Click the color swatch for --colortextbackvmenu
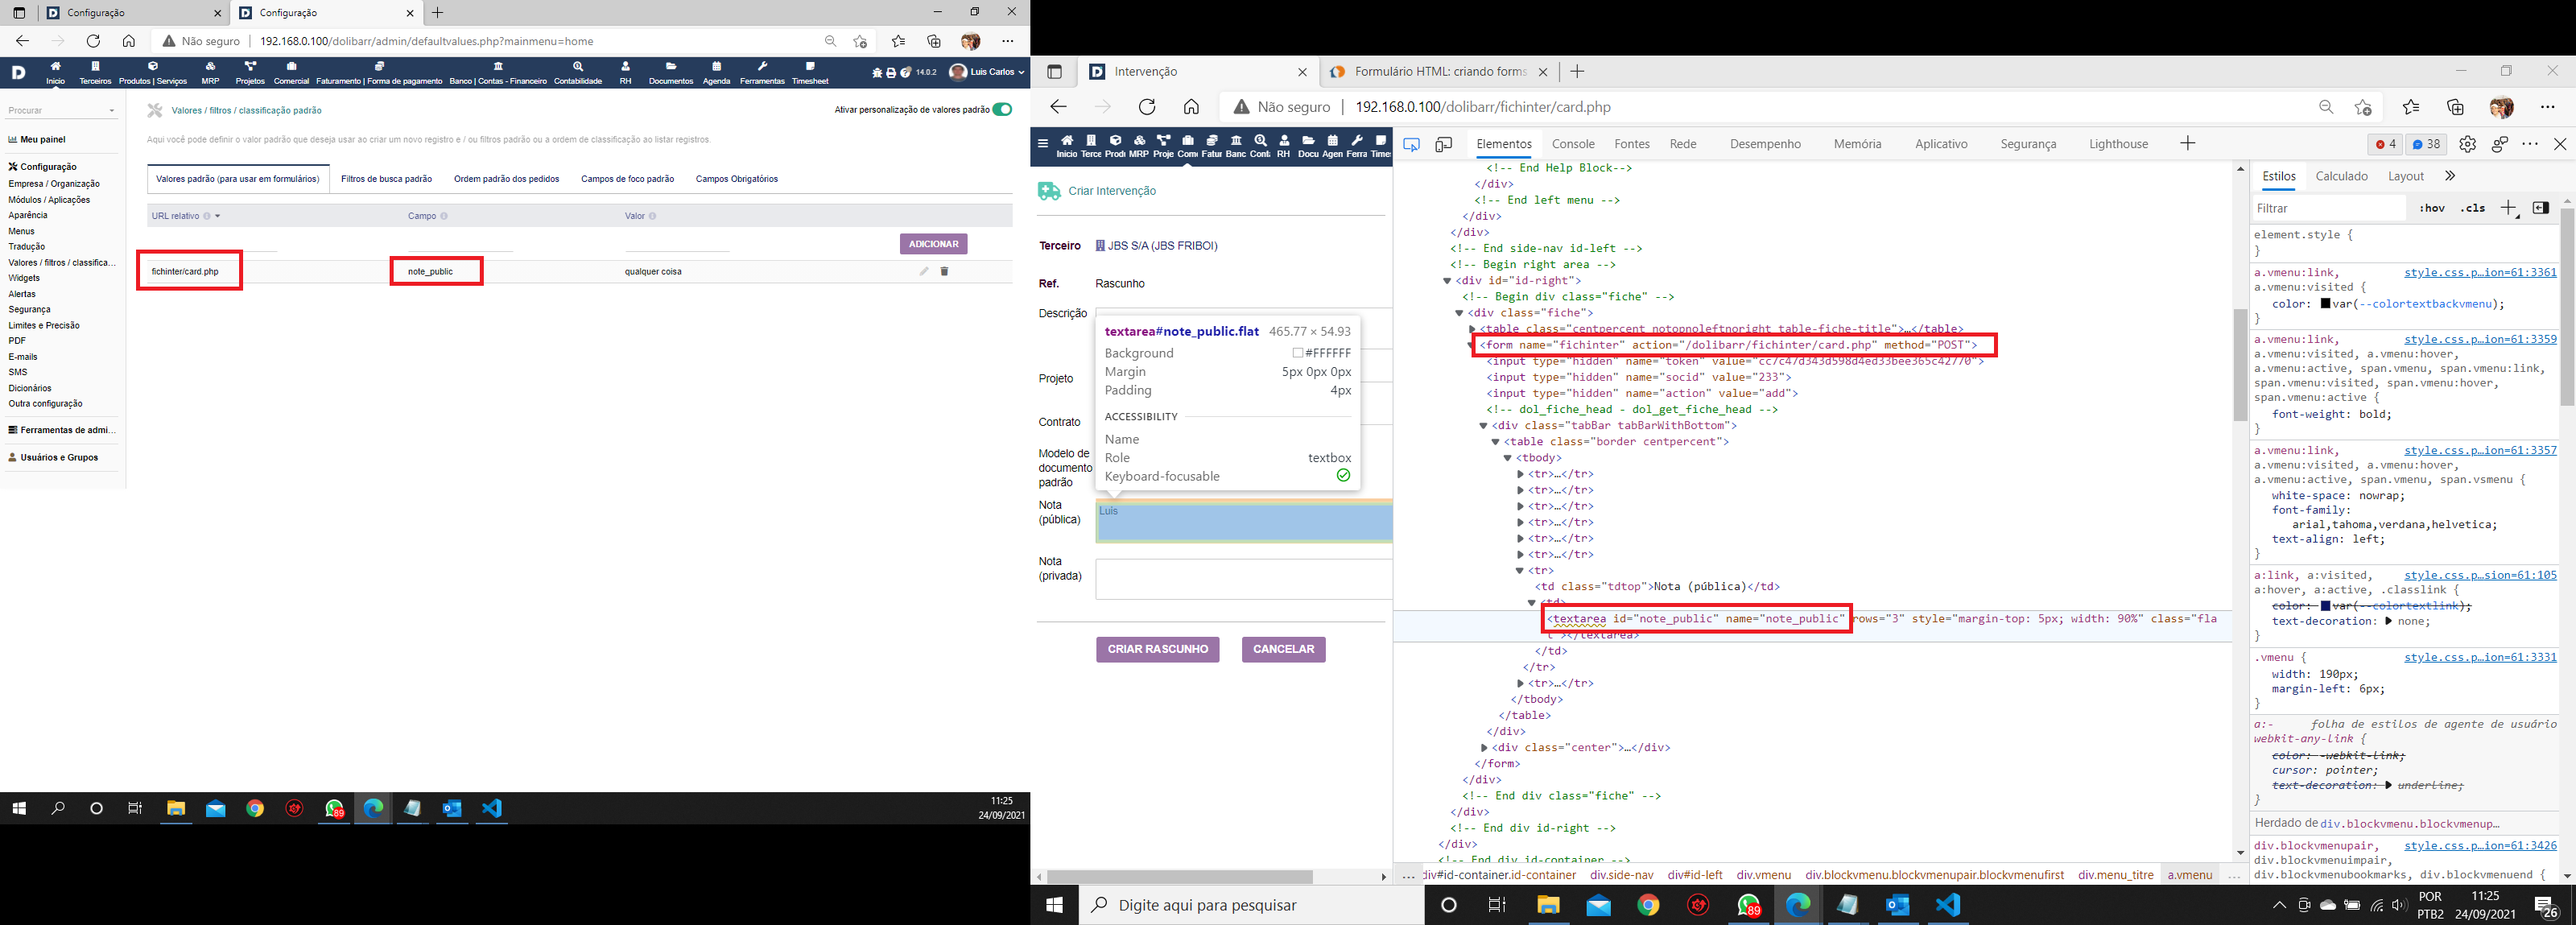 point(2325,304)
